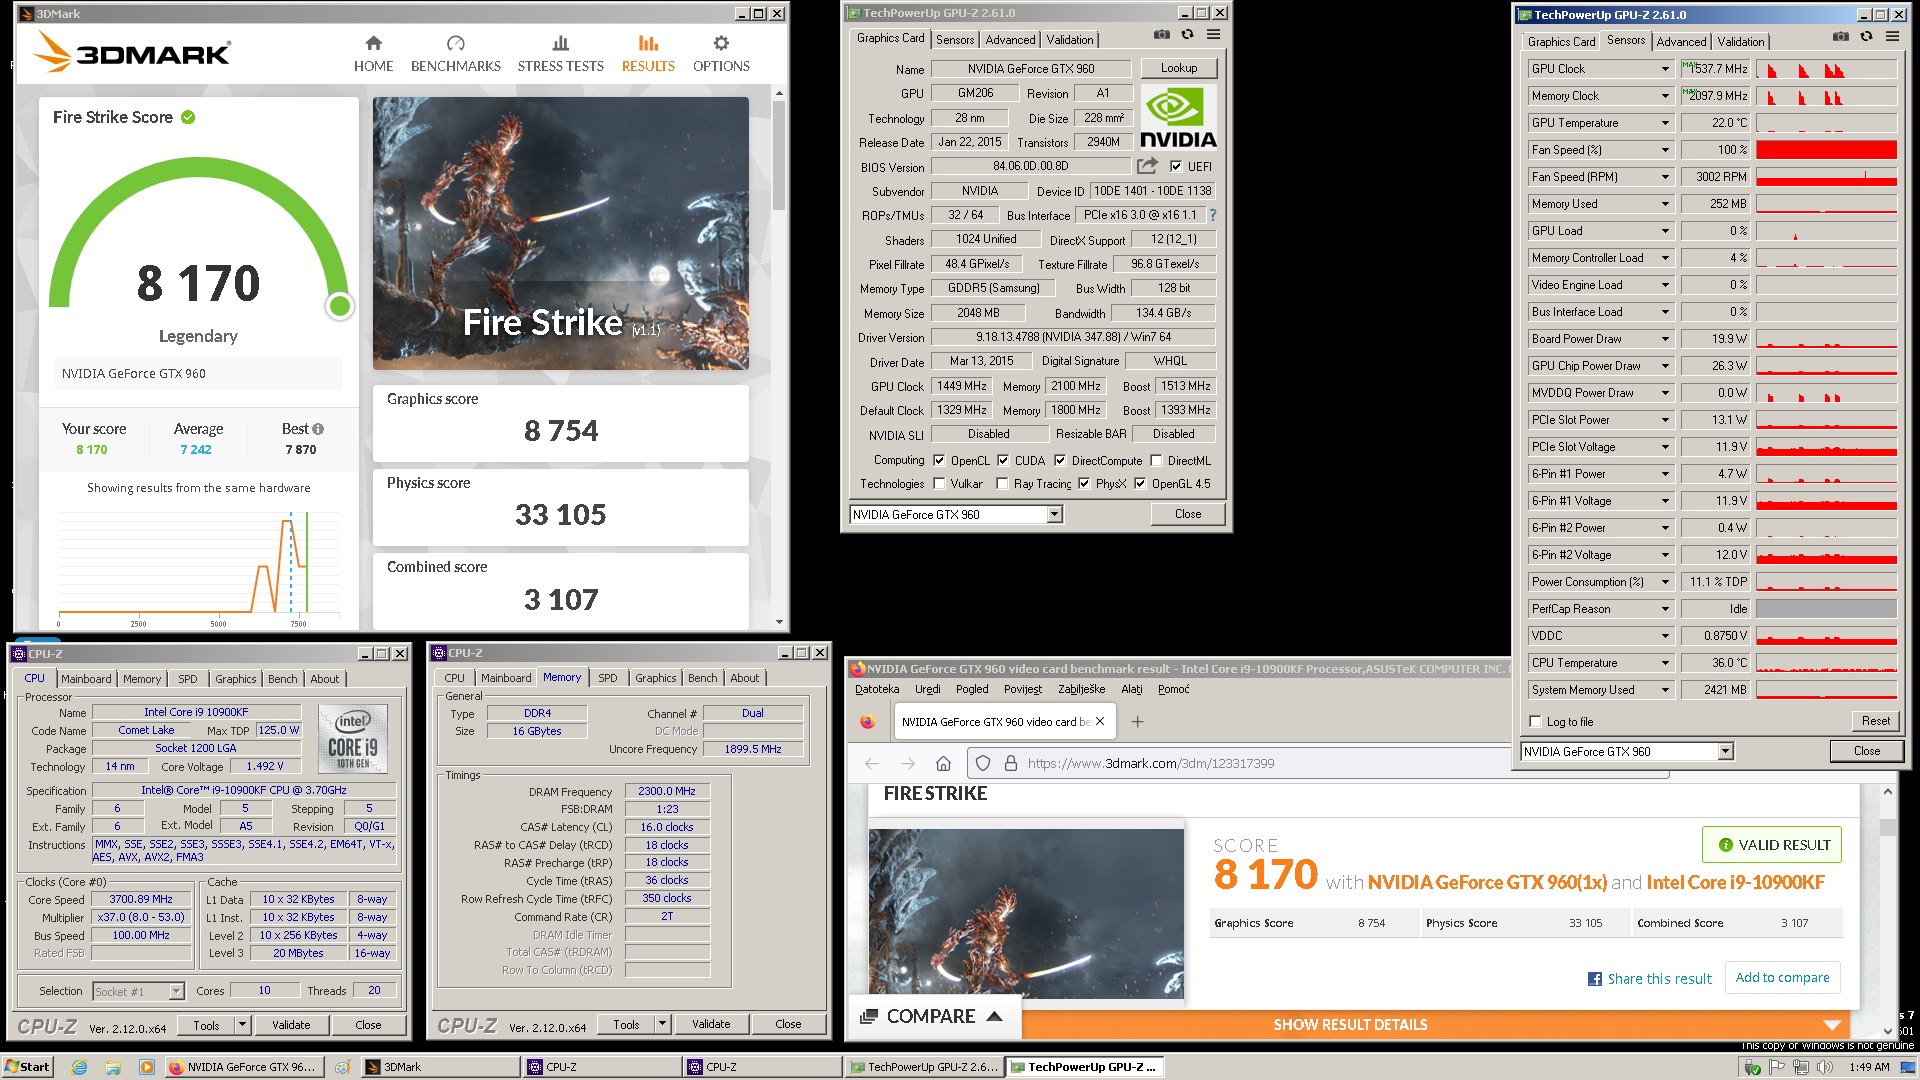
Task: Open CPU-Z Socket #1 selection dropdown
Action: click(176, 991)
